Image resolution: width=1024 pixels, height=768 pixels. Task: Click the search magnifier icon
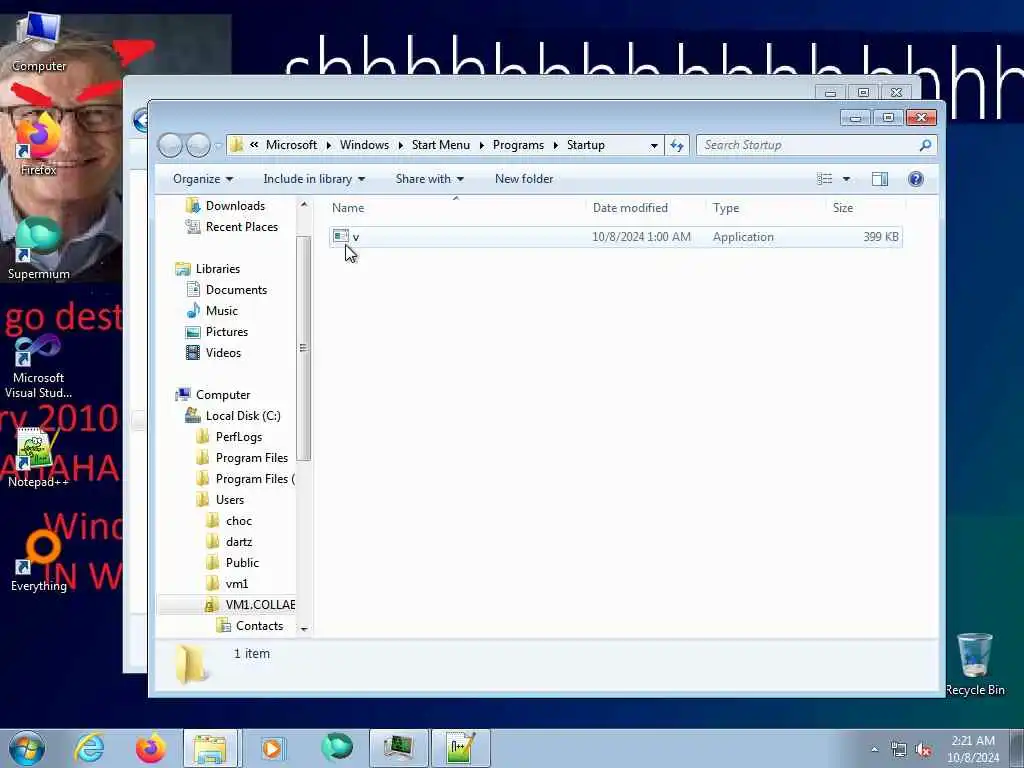925,145
